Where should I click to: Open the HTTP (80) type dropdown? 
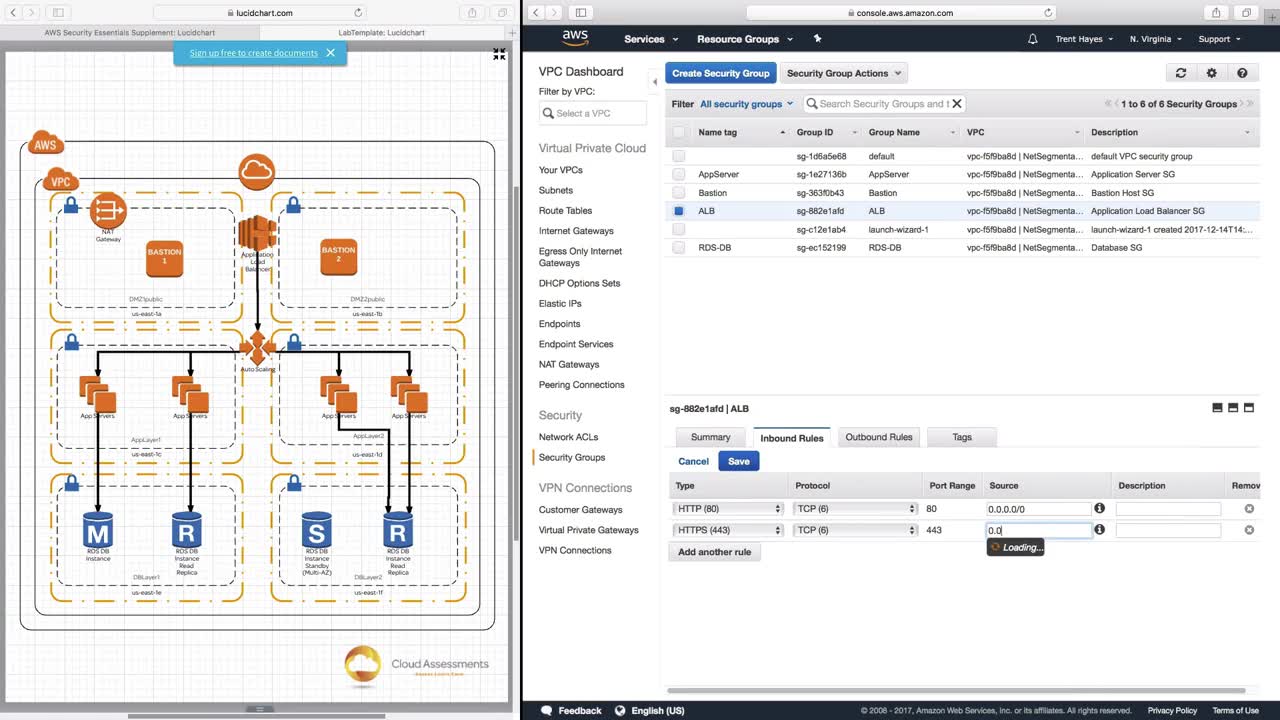point(728,509)
